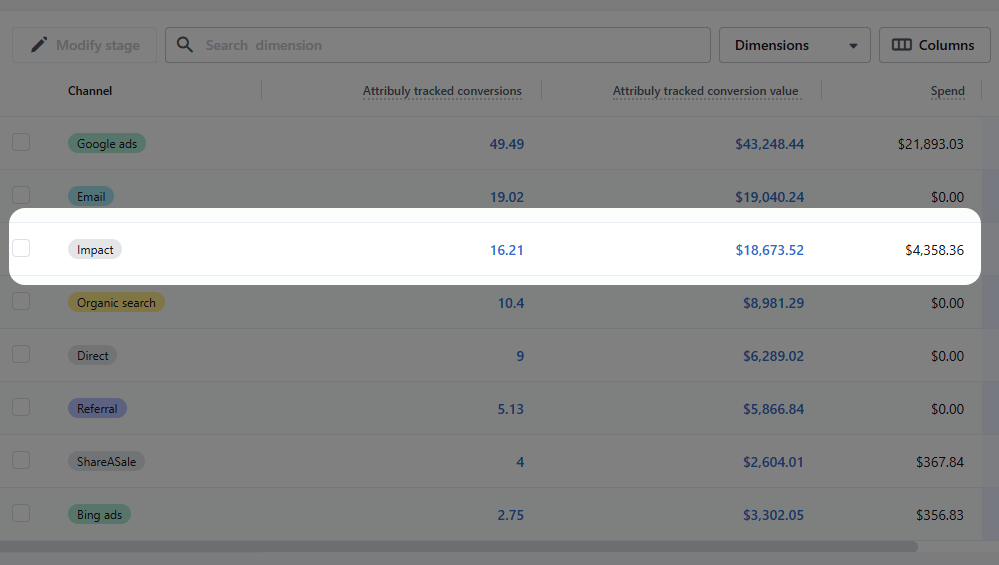Image resolution: width=999 pixels, height=565 pixels.
Task: Click conversion value $19,040.24
Action: point(770,197)
